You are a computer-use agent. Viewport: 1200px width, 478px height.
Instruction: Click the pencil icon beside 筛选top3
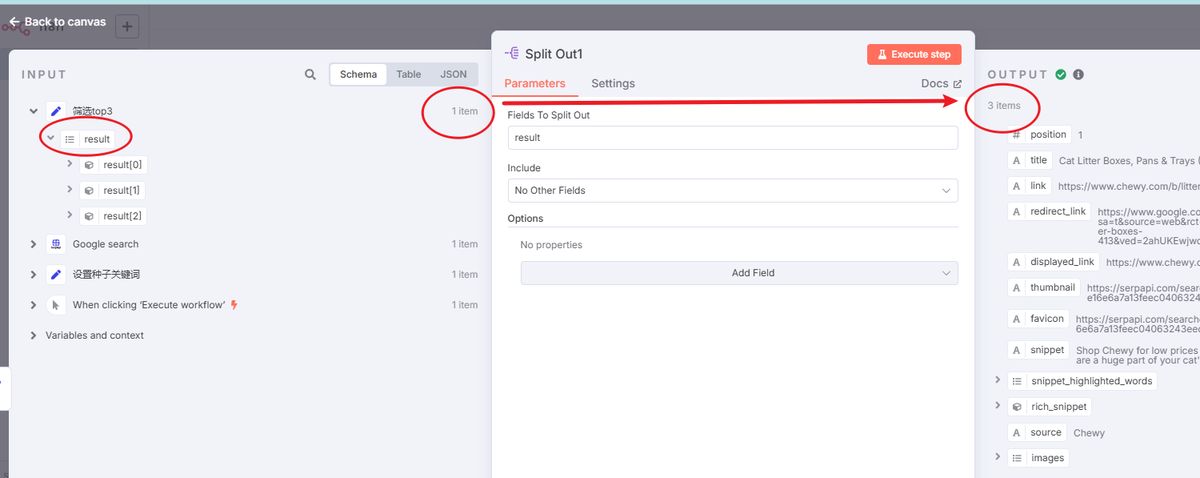(56, 111)
